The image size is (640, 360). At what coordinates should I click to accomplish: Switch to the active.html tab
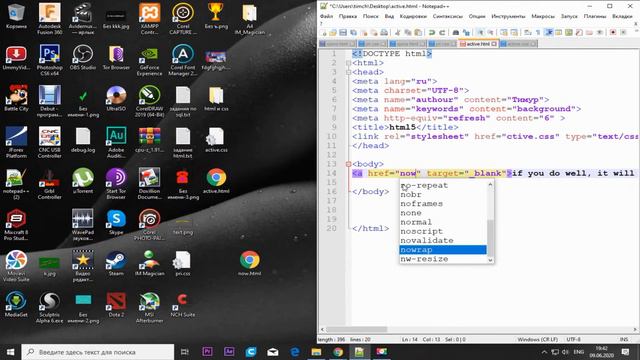point(478,44)
